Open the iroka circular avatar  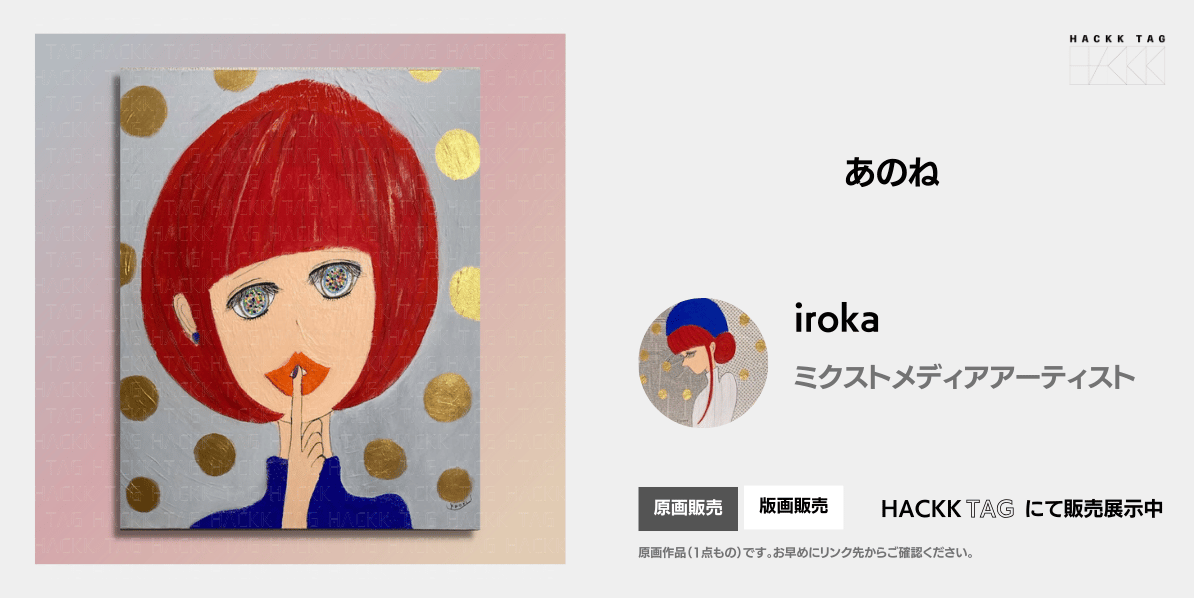click(703, 363)
